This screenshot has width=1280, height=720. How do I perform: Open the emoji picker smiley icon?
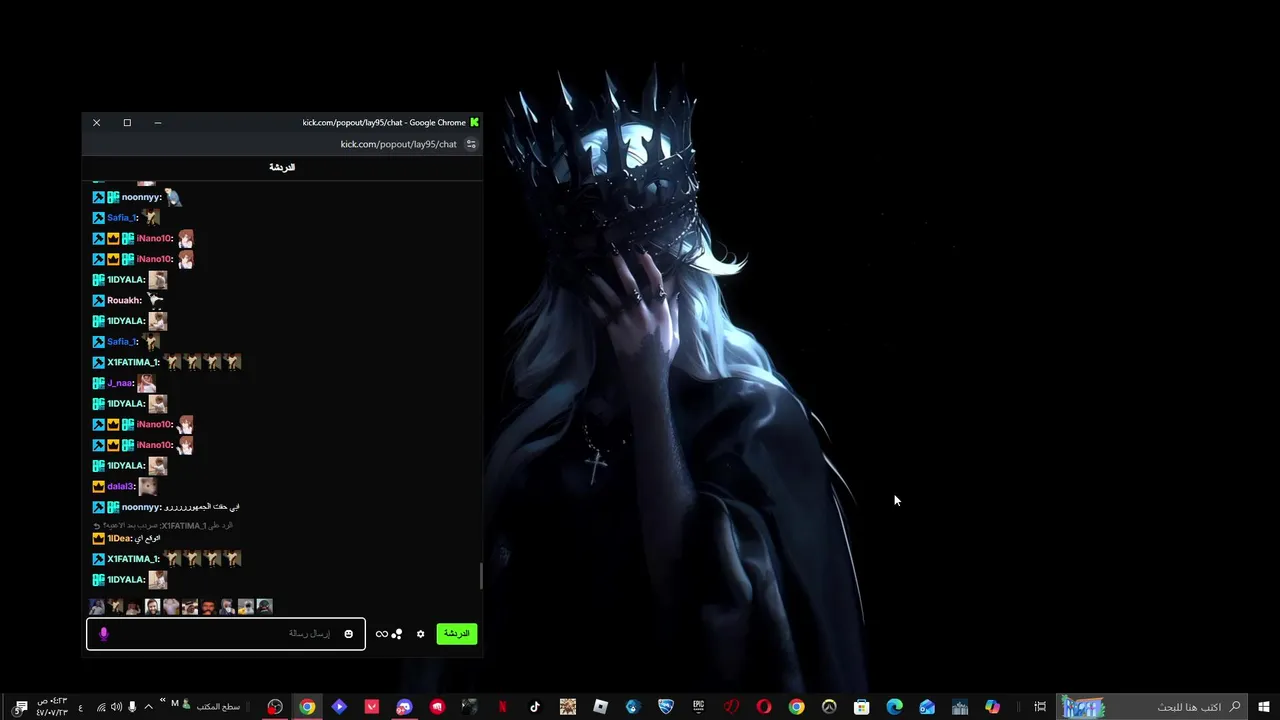click(x=348, y=634)
